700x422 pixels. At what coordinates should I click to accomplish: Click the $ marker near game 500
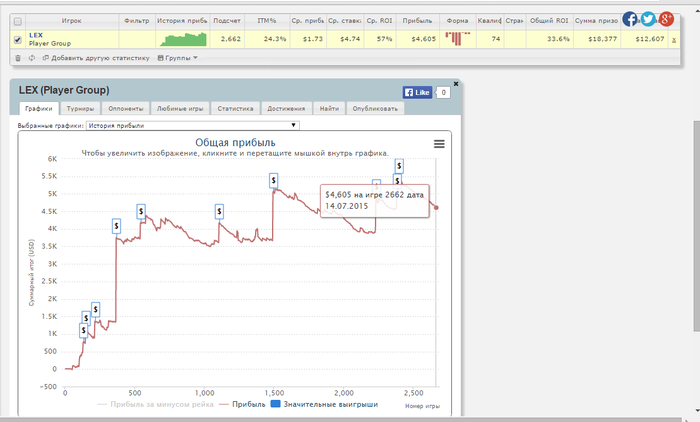[141, 211]
